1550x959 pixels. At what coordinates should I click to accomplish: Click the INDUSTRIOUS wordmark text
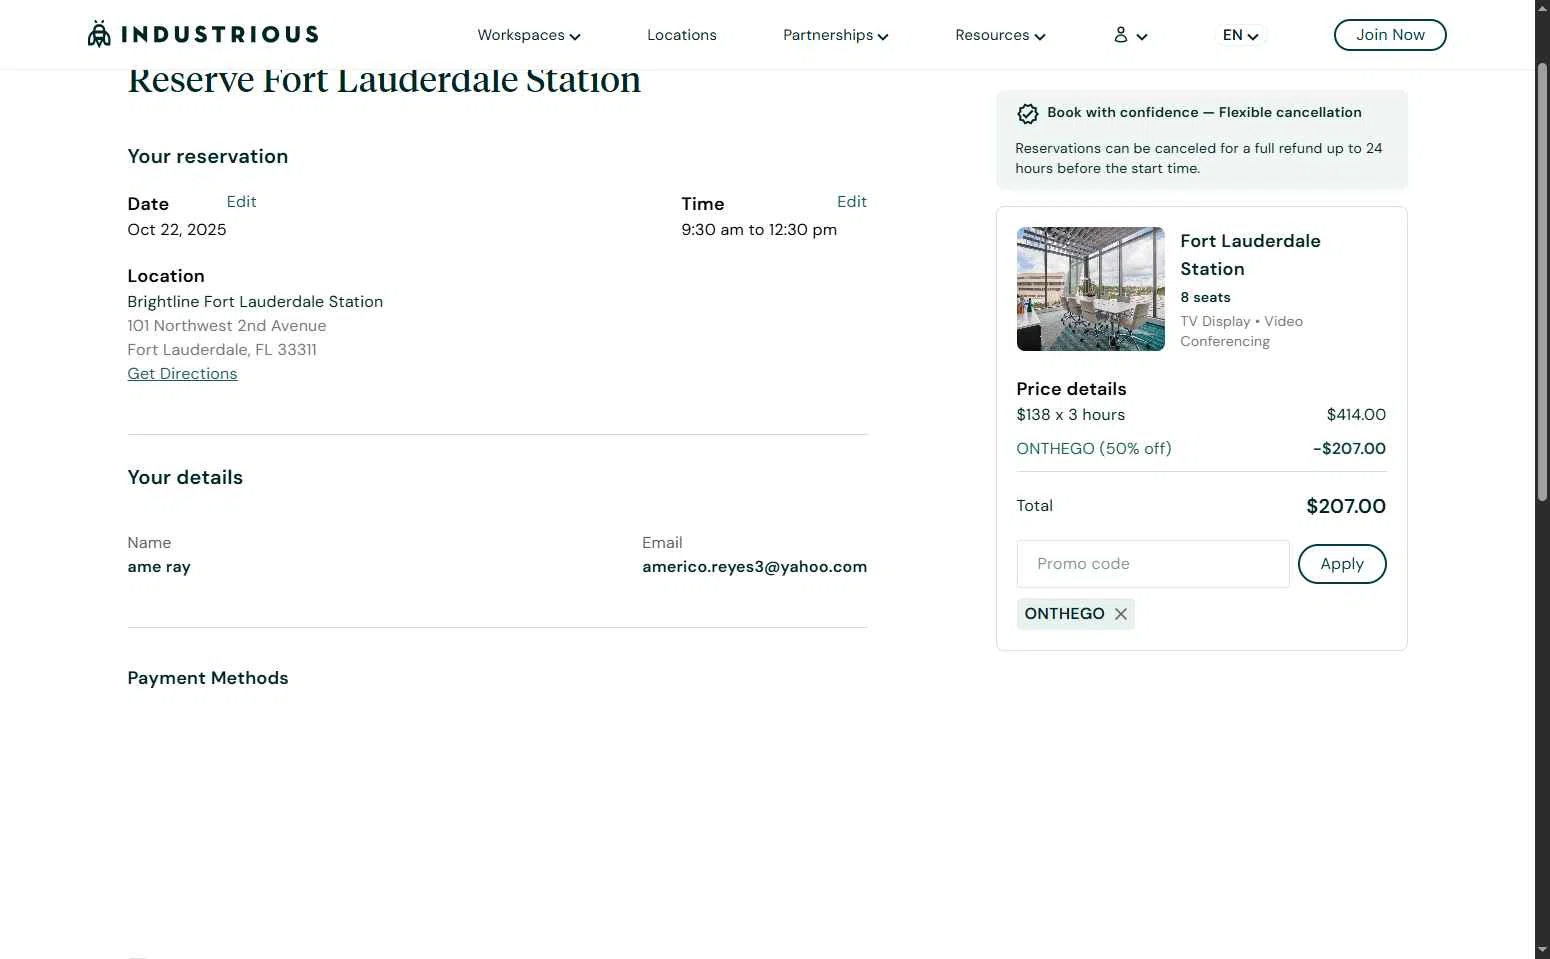click(220, 34)
